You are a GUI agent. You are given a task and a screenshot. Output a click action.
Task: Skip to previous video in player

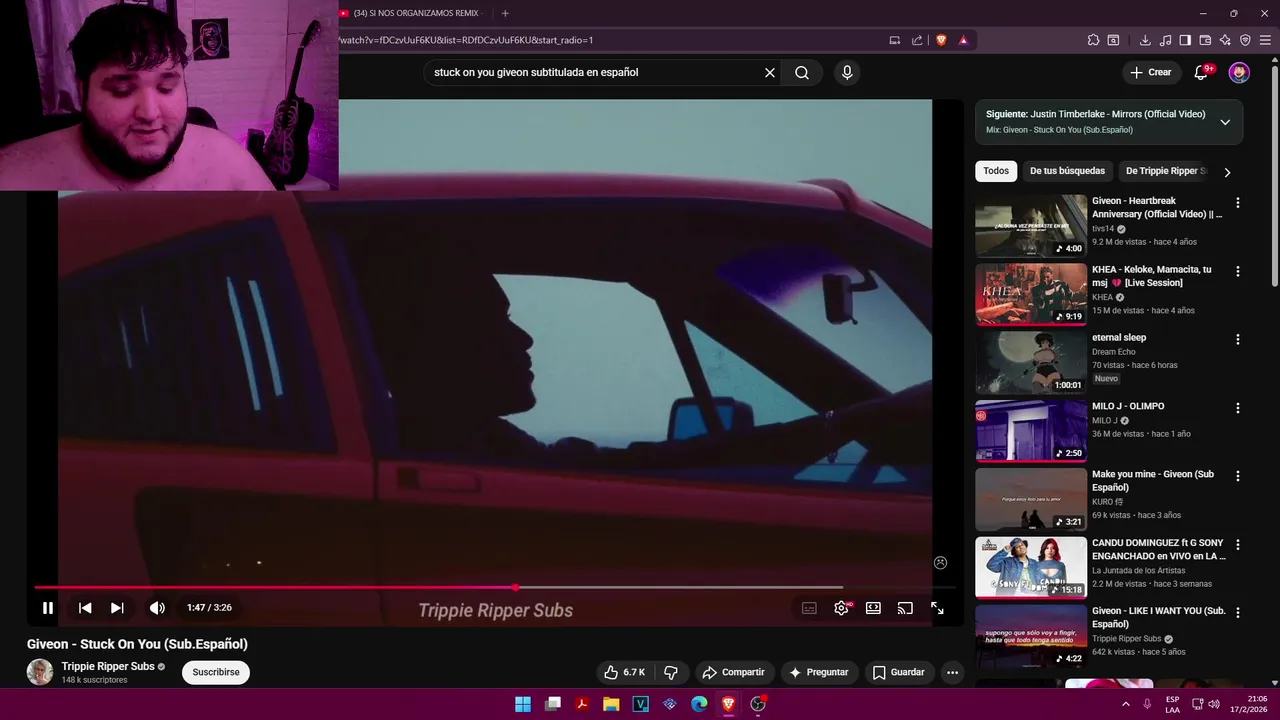(85, 608)
